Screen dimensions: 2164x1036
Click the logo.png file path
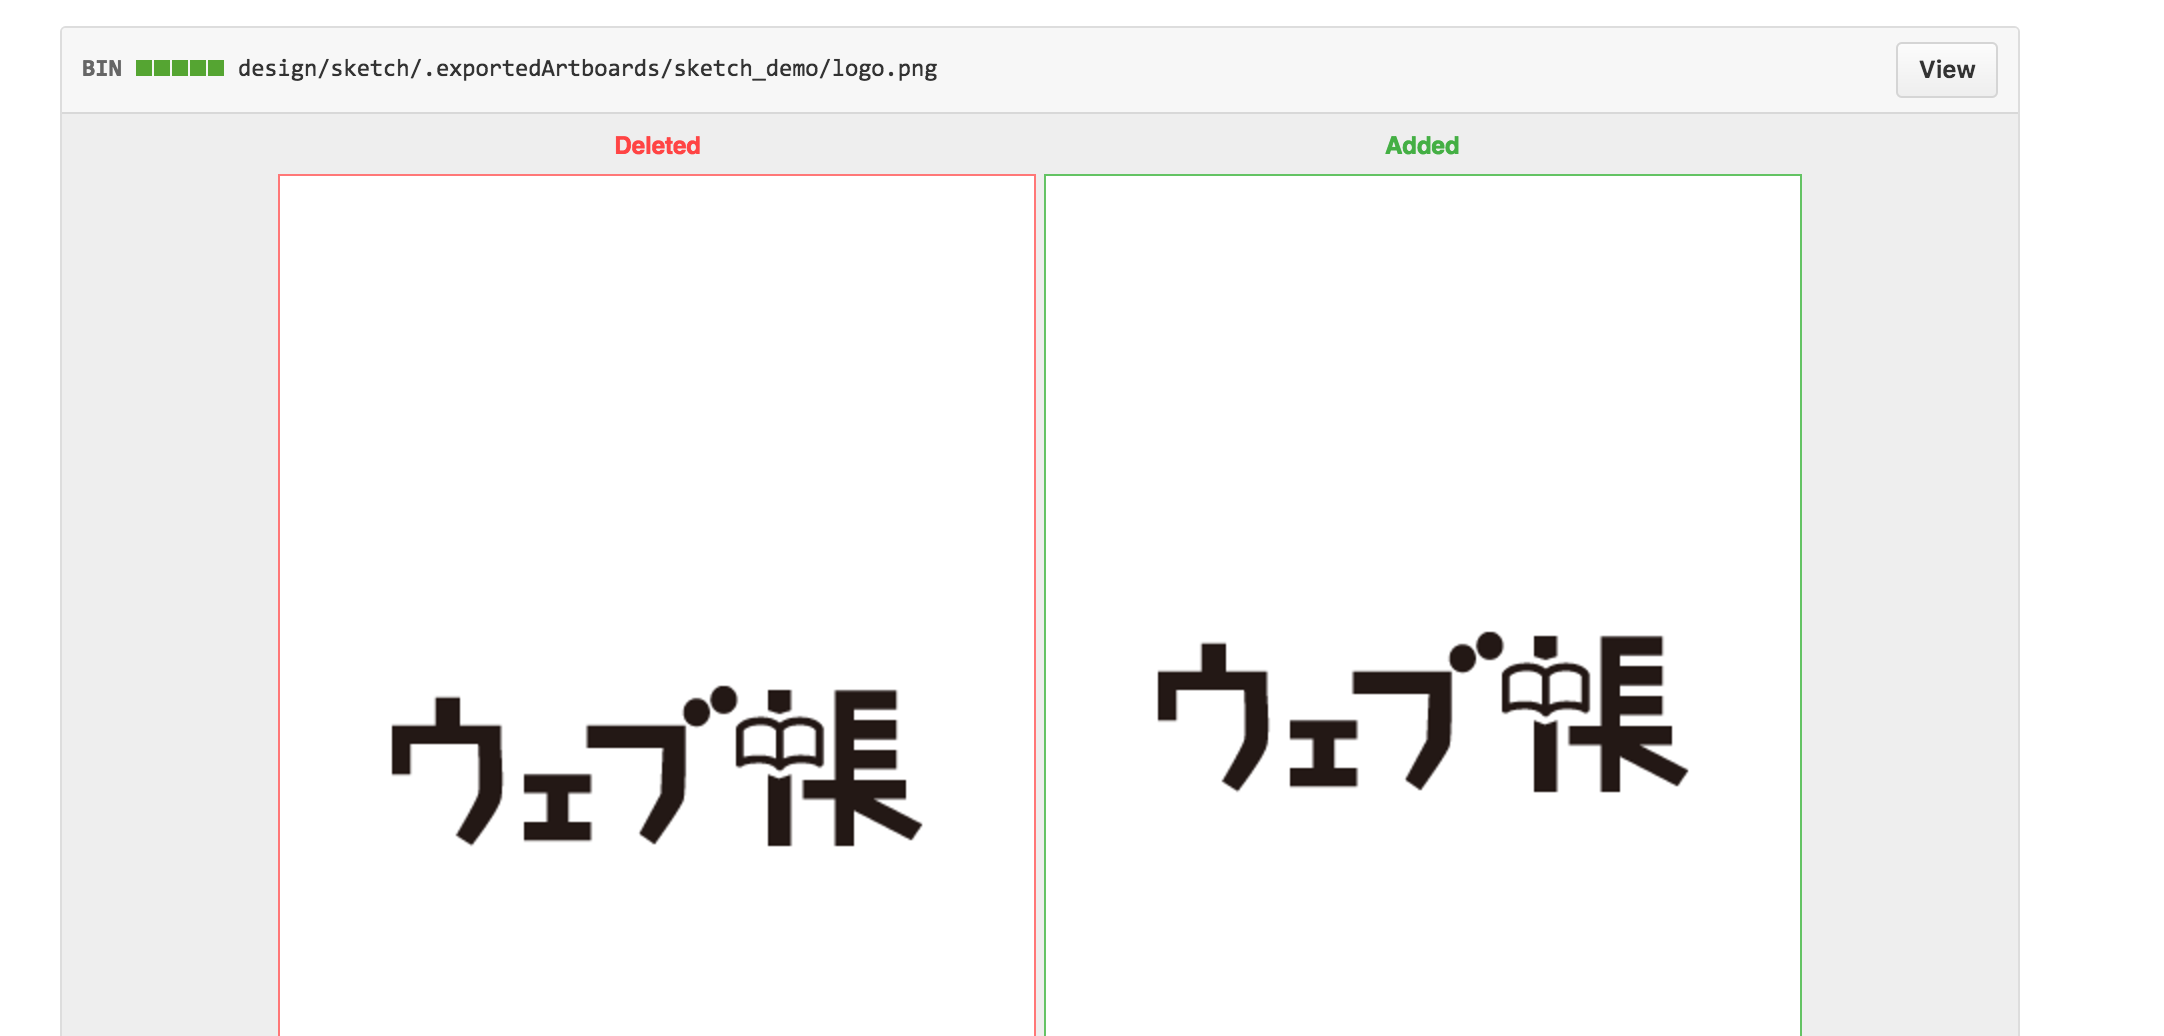click(587, 68)
